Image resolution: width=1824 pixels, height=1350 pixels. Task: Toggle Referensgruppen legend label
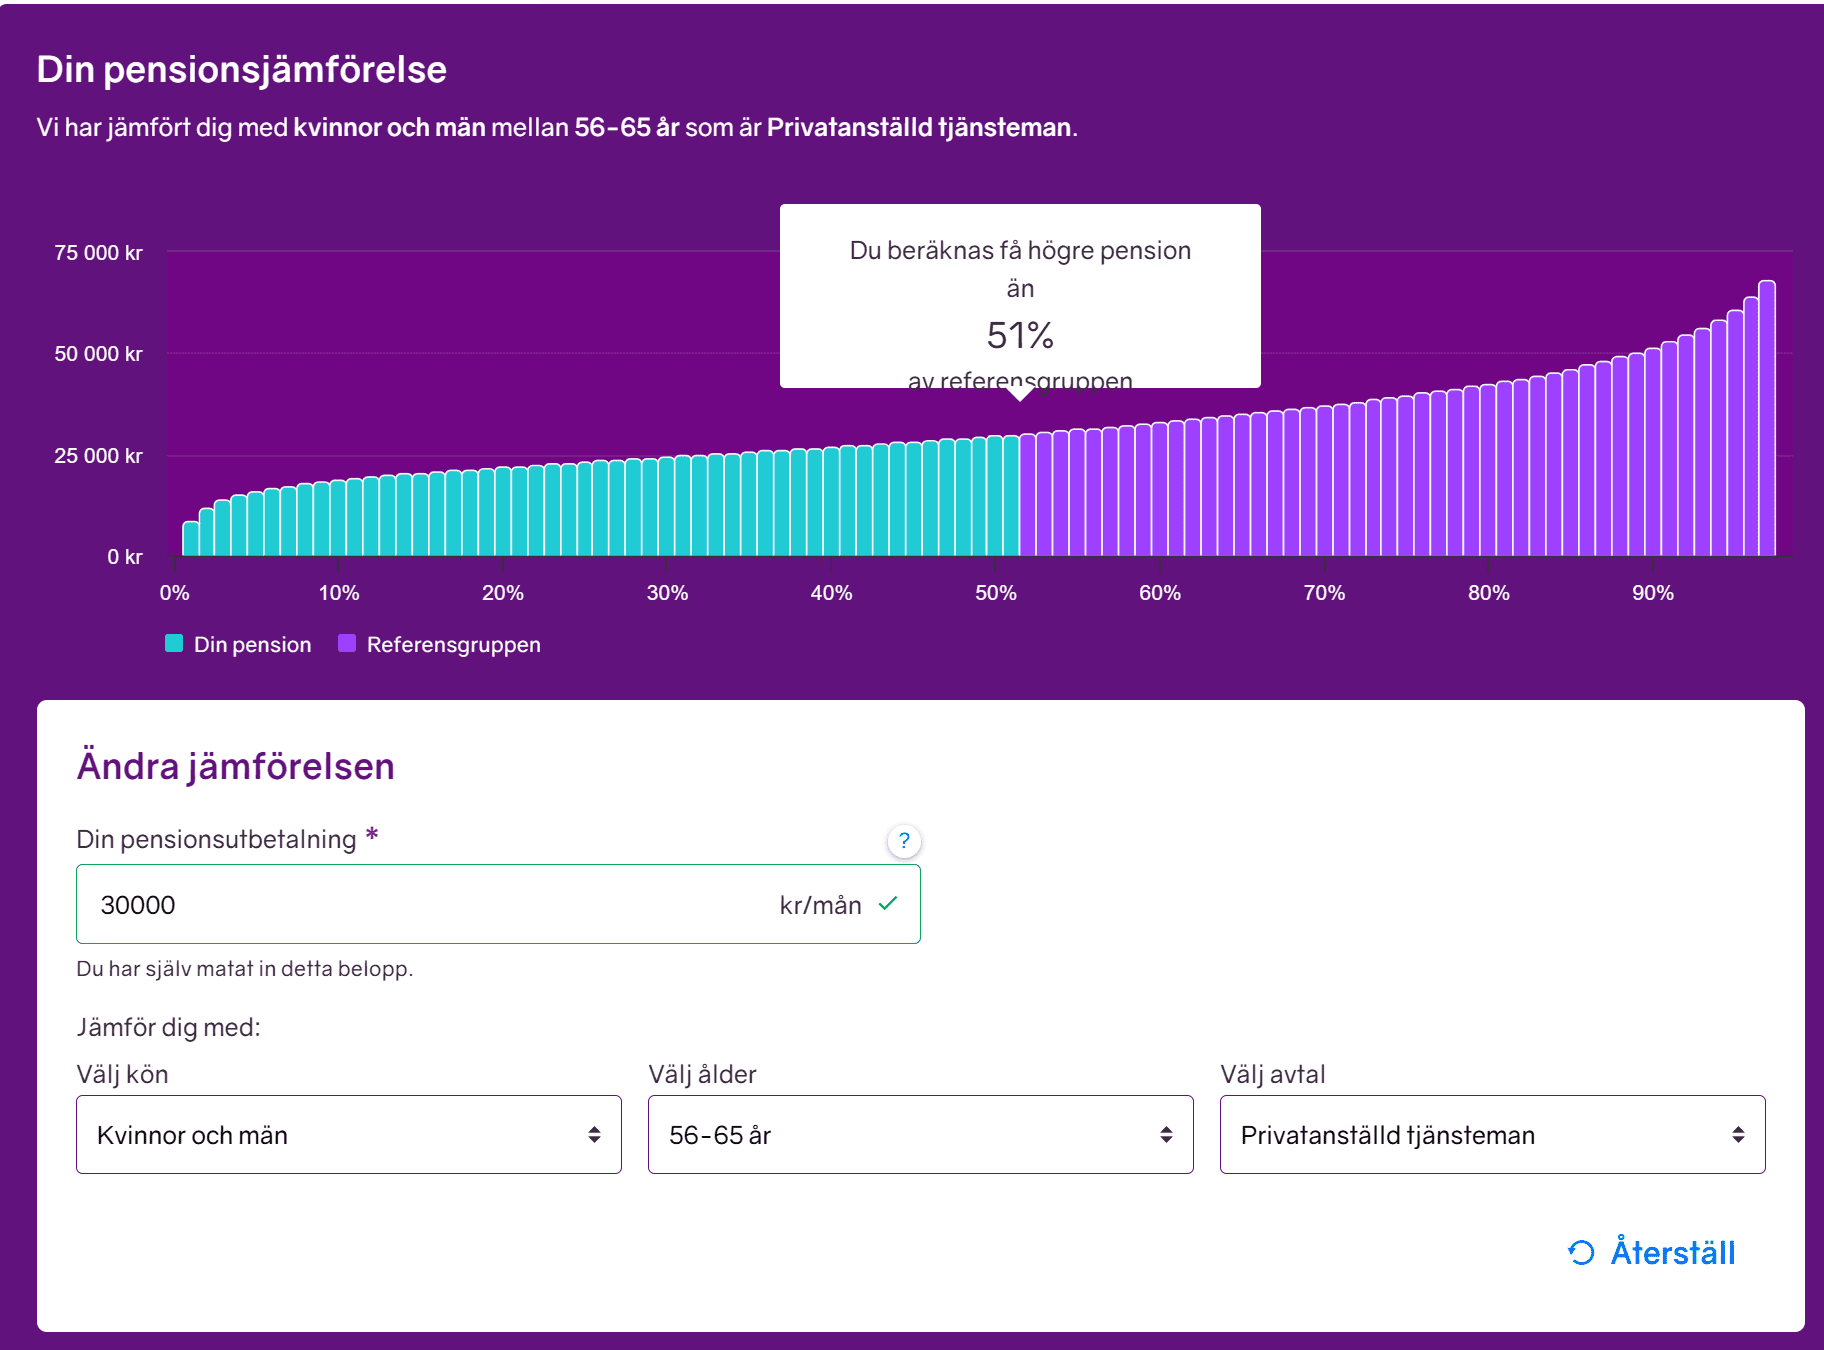point(453,645)
